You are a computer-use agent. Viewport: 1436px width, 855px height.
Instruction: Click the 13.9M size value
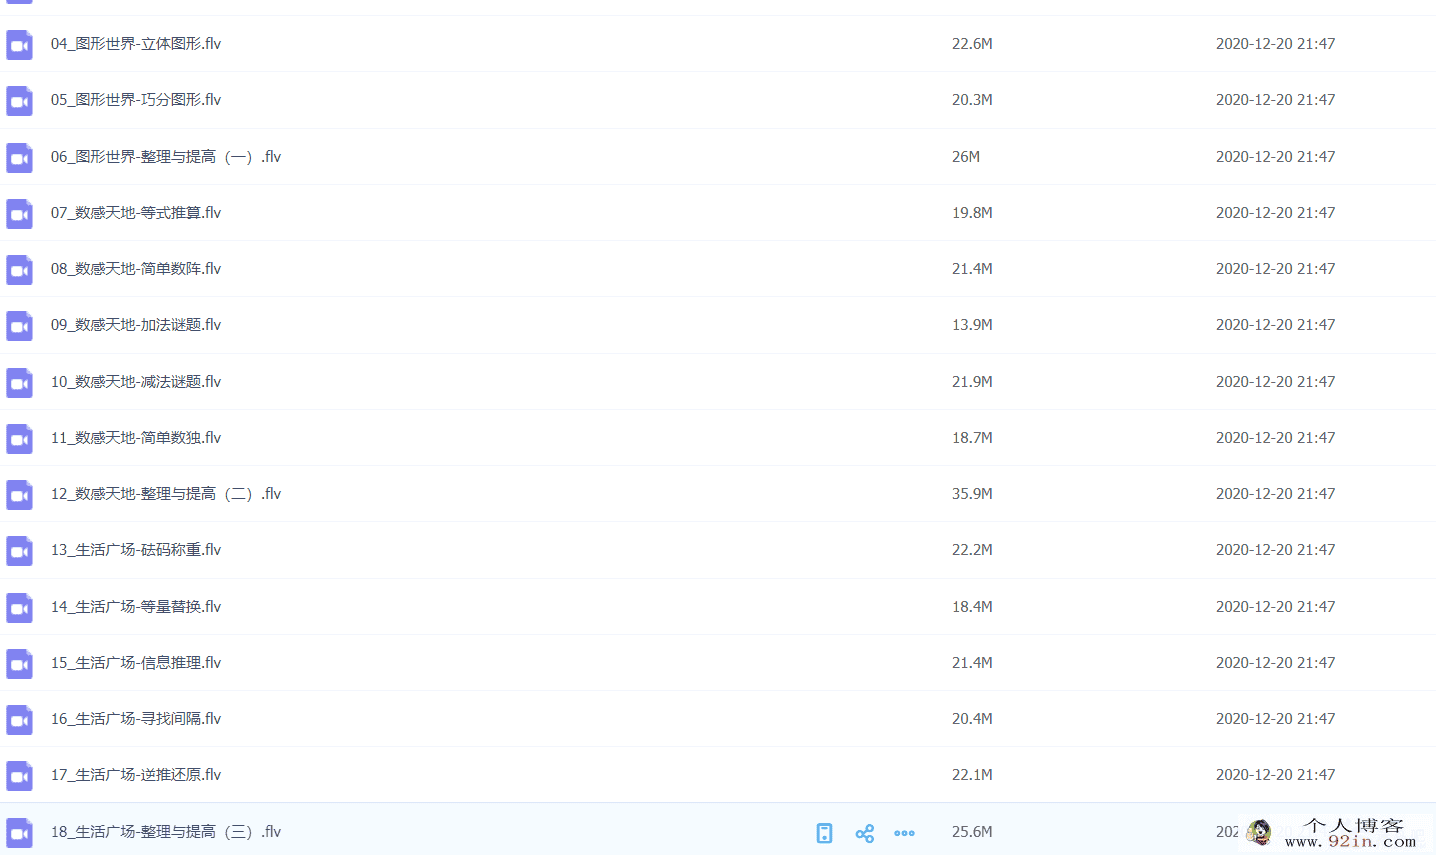(972, 325)
